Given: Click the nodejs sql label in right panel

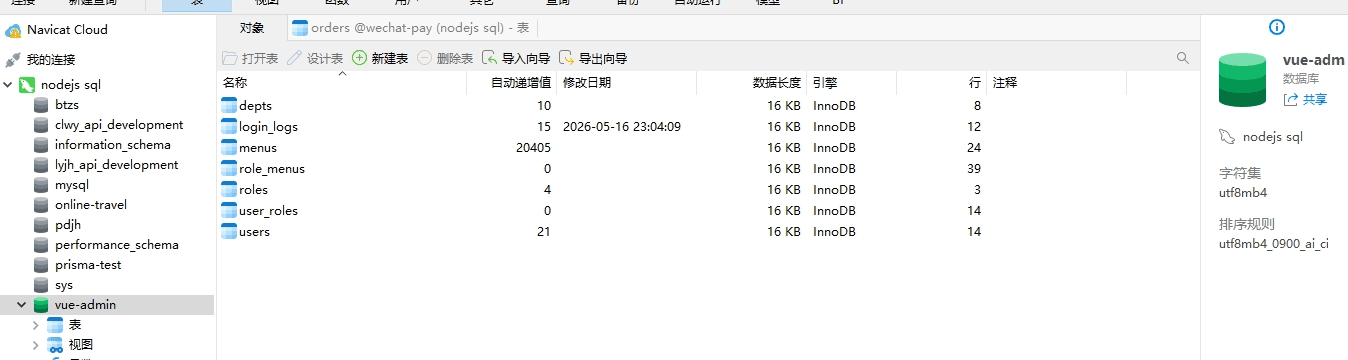Looking at the screenshot, I should pos(1273,137).
